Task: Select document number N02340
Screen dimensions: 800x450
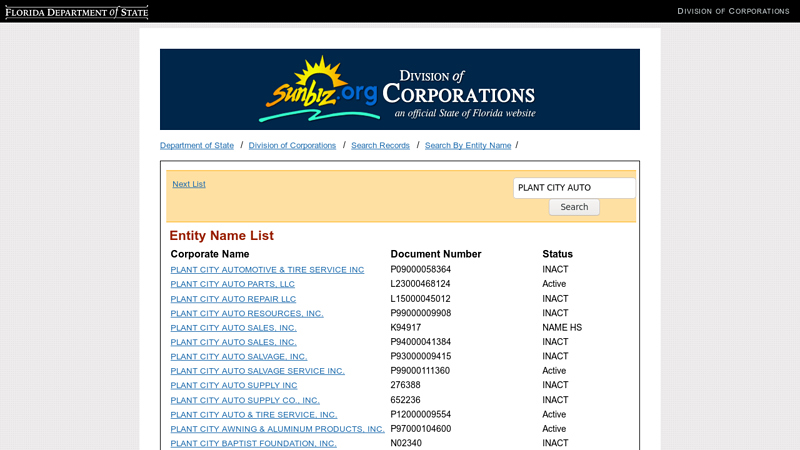Action: tap(406, 443)
